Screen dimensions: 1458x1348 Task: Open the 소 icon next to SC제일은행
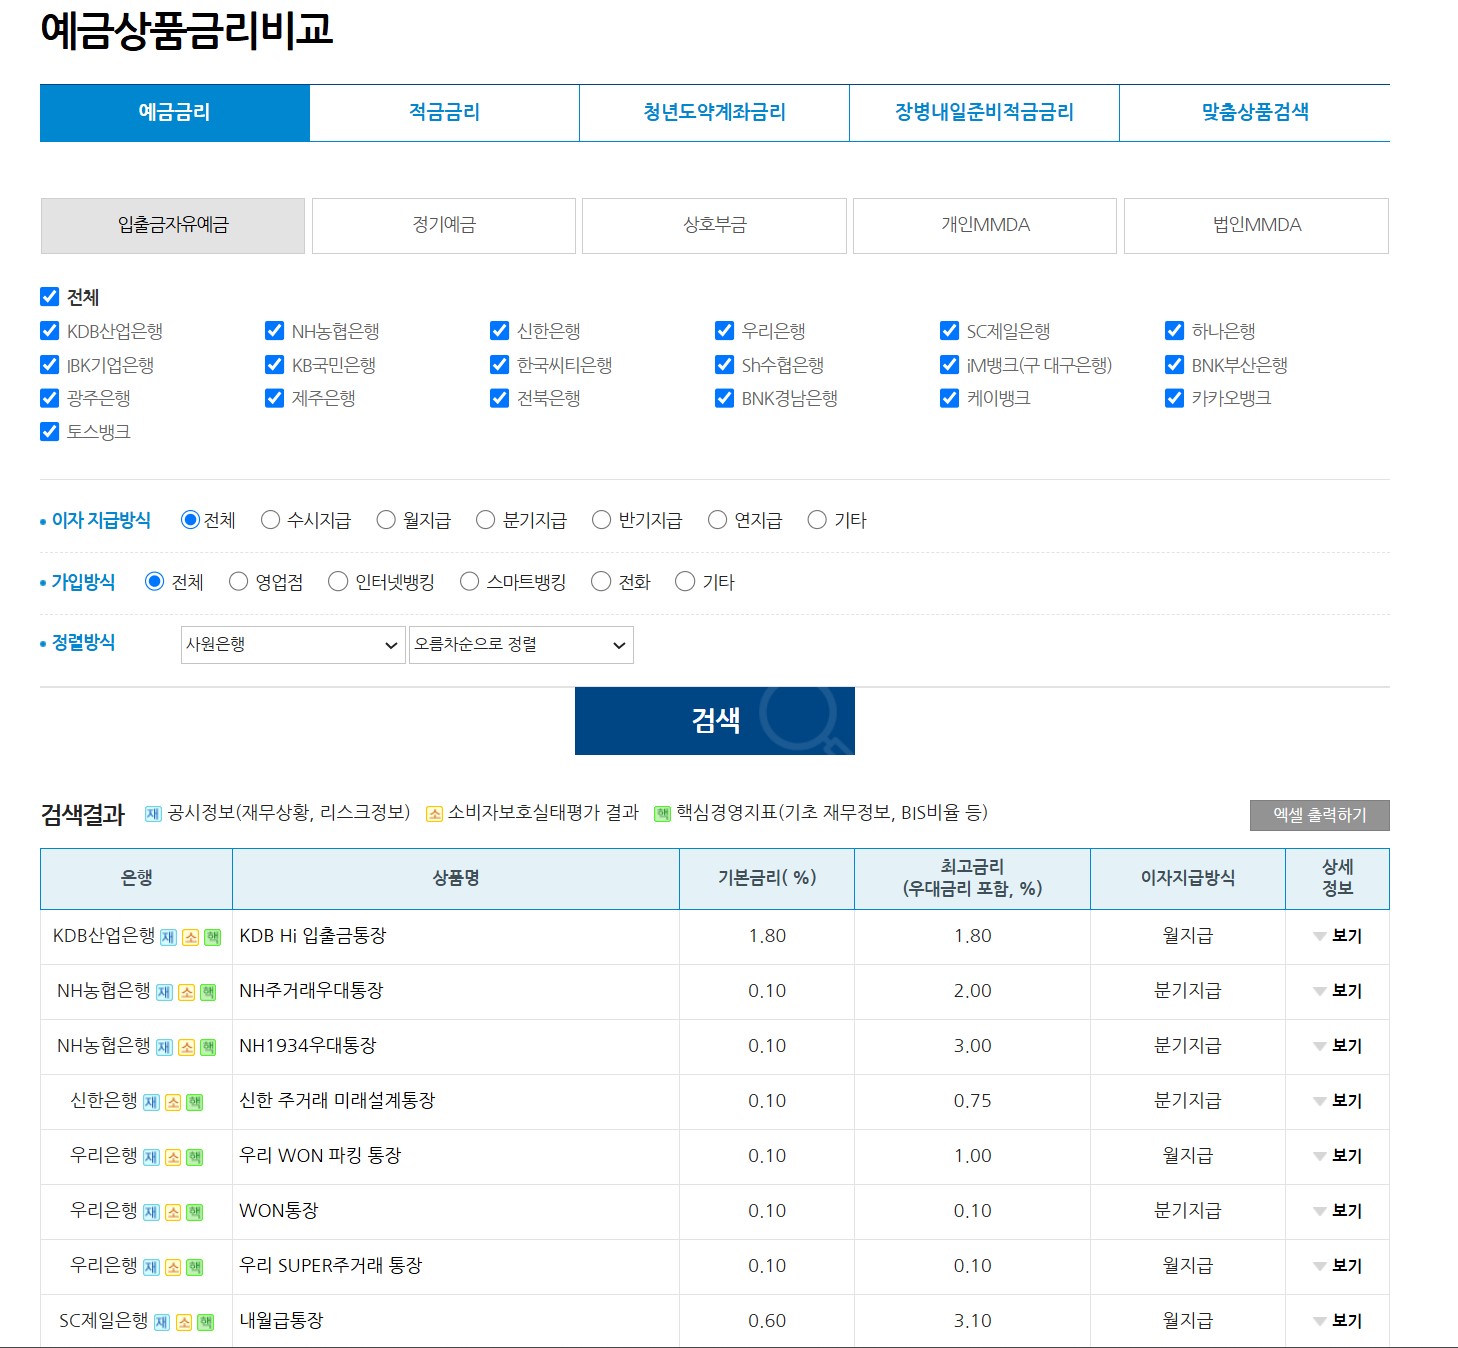(184, 1323)
